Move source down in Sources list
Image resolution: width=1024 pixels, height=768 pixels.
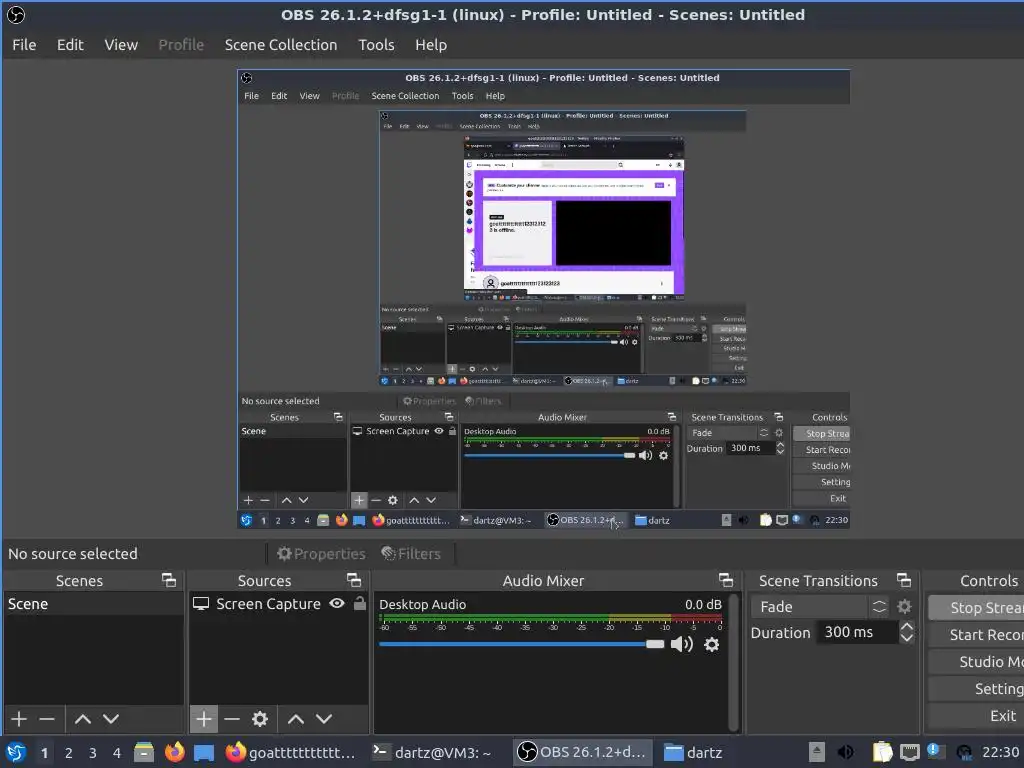[x=324, y=719]
